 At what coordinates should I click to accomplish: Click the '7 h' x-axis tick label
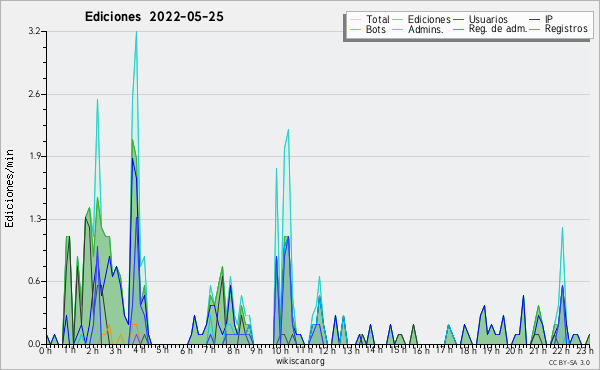pyautogui.click(x=210, y=350)
